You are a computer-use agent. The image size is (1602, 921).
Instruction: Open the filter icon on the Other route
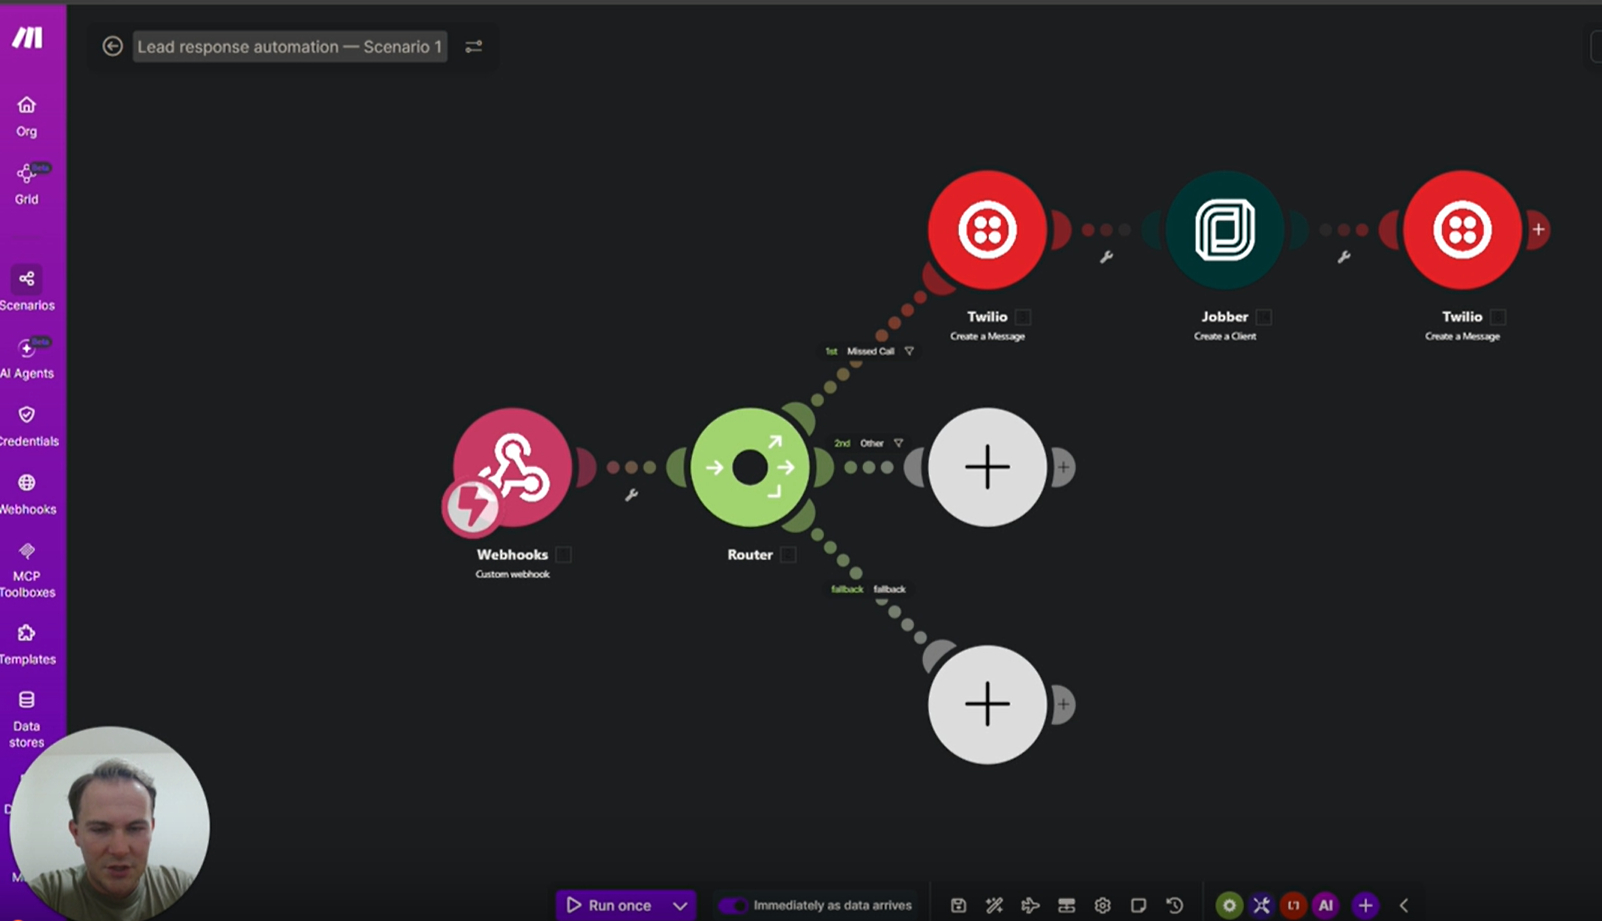898,443
